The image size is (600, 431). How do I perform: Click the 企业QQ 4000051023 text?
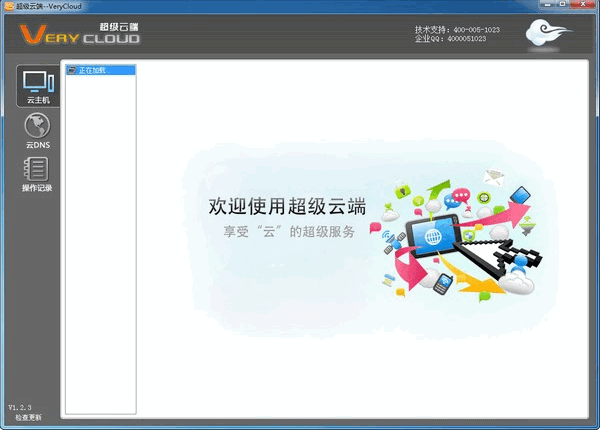[x=450, y=39]
